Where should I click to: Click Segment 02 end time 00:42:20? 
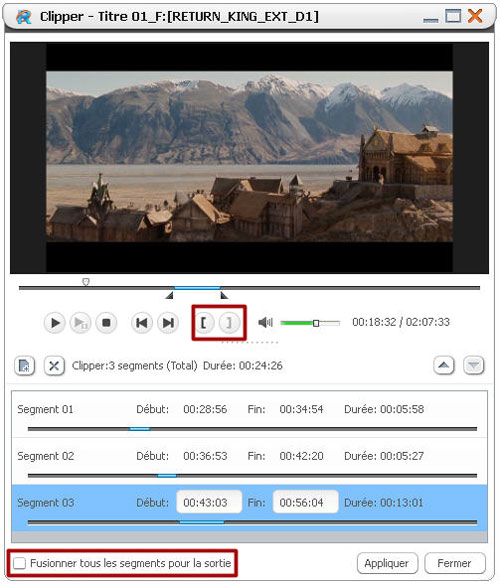[301, 456]
